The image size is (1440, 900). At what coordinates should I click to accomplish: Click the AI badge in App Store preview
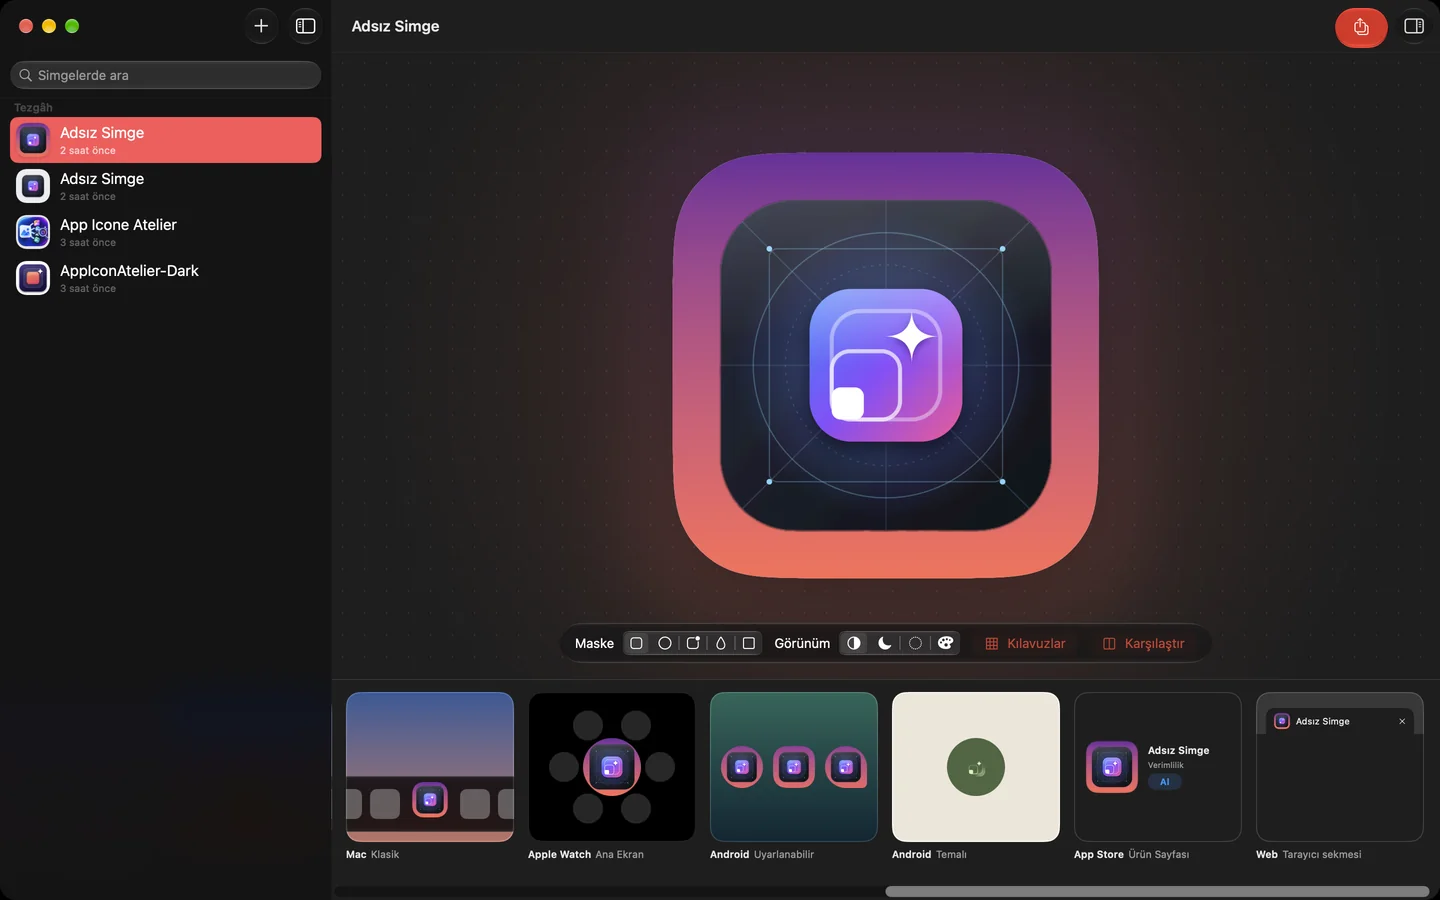1165,782
